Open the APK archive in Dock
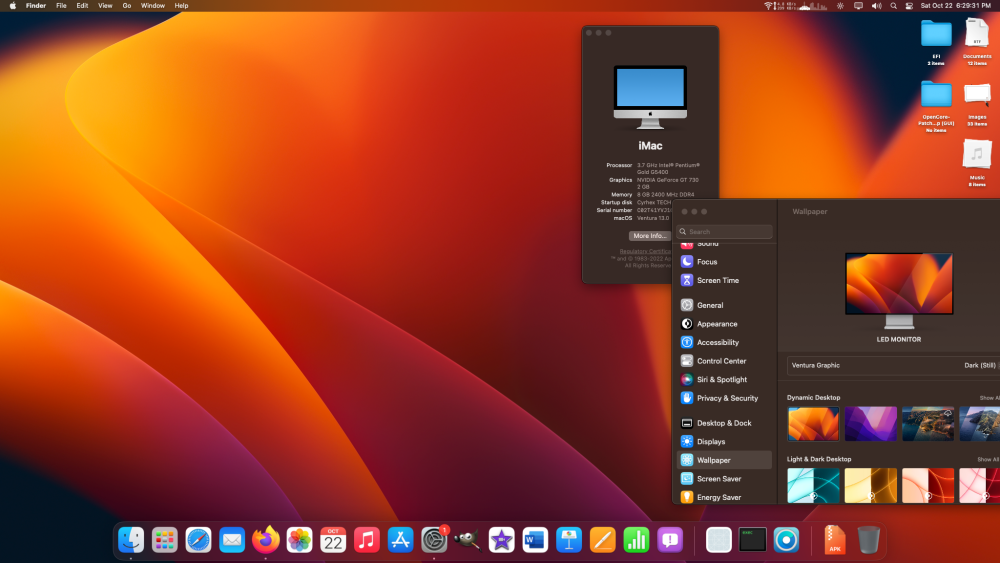The width and height of the screenshot is (1000, 563). click(x=834, y=539)
